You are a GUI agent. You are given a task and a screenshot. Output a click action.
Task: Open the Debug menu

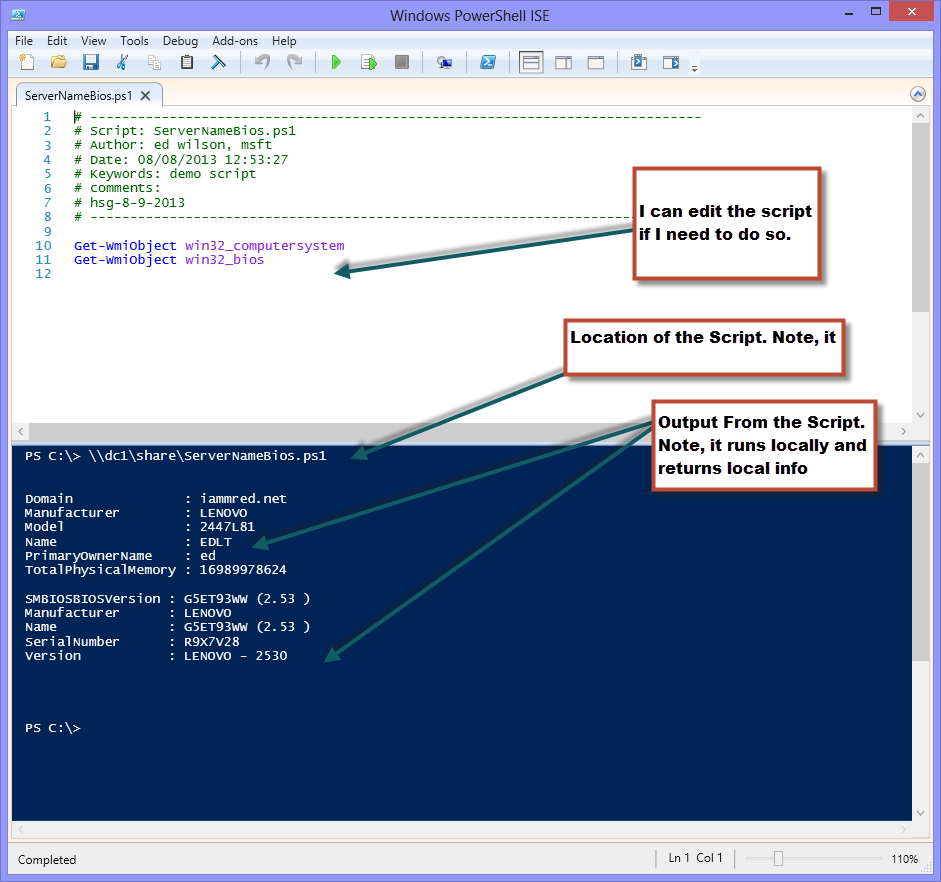click(x=180, y=41)
